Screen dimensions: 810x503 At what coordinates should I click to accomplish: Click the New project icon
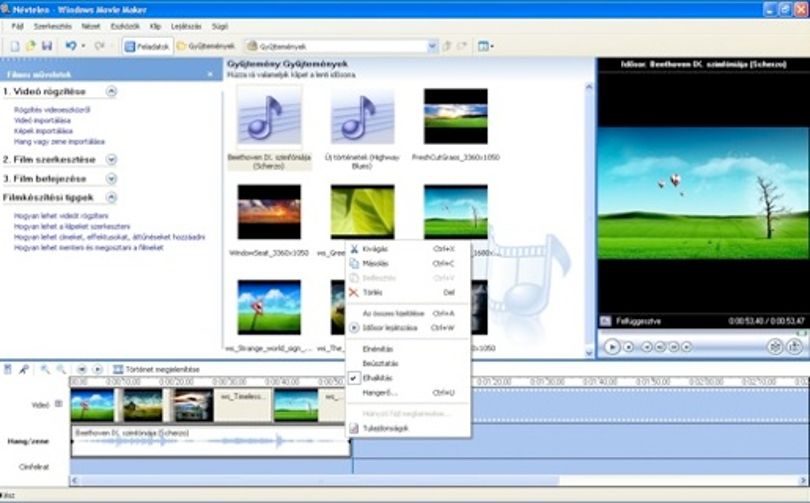(15, 46)
